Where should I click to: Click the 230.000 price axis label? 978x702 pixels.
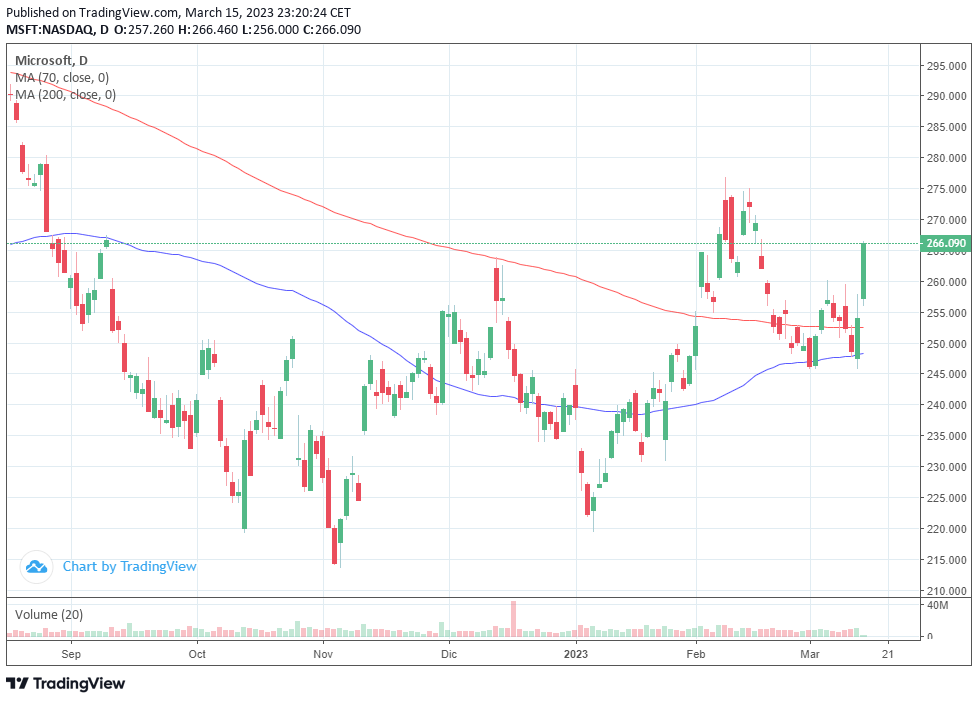[x=947, y=467]
